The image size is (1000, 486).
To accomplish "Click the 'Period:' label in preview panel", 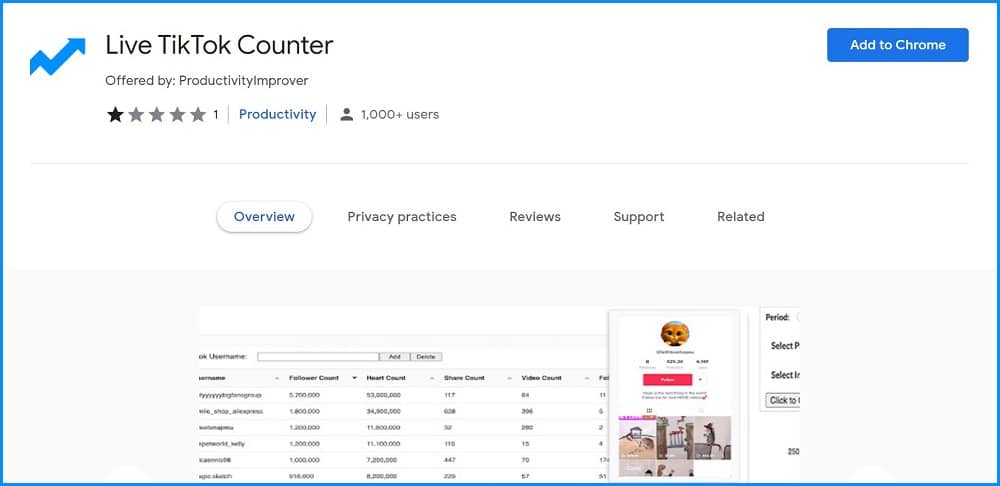I will (x=777, y=317).
